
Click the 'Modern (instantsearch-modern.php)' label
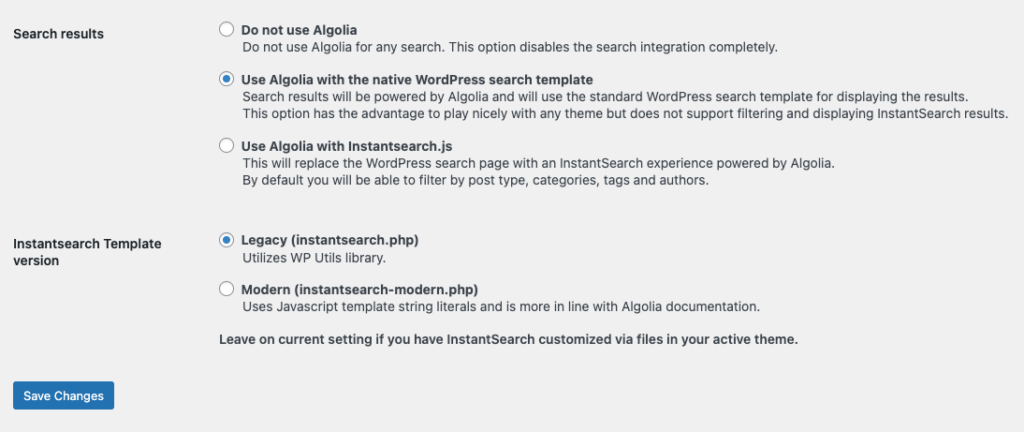(359, 289)
